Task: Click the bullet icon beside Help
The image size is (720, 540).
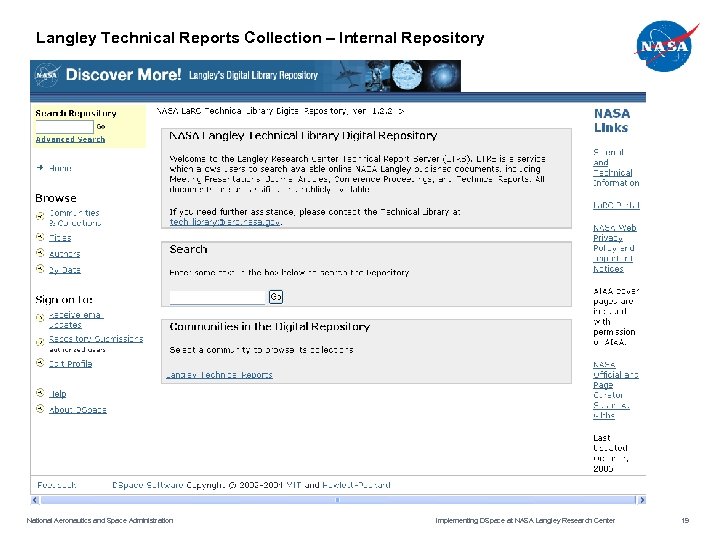Action: tap(40, 393)
